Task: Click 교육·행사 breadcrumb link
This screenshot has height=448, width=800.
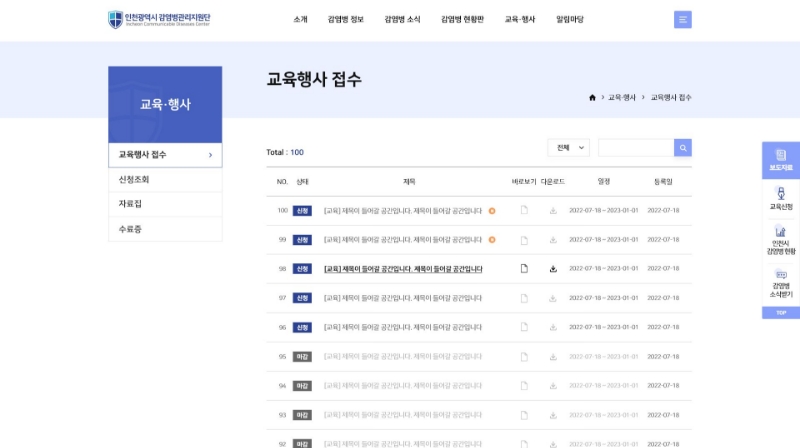Action: [622, 97]
